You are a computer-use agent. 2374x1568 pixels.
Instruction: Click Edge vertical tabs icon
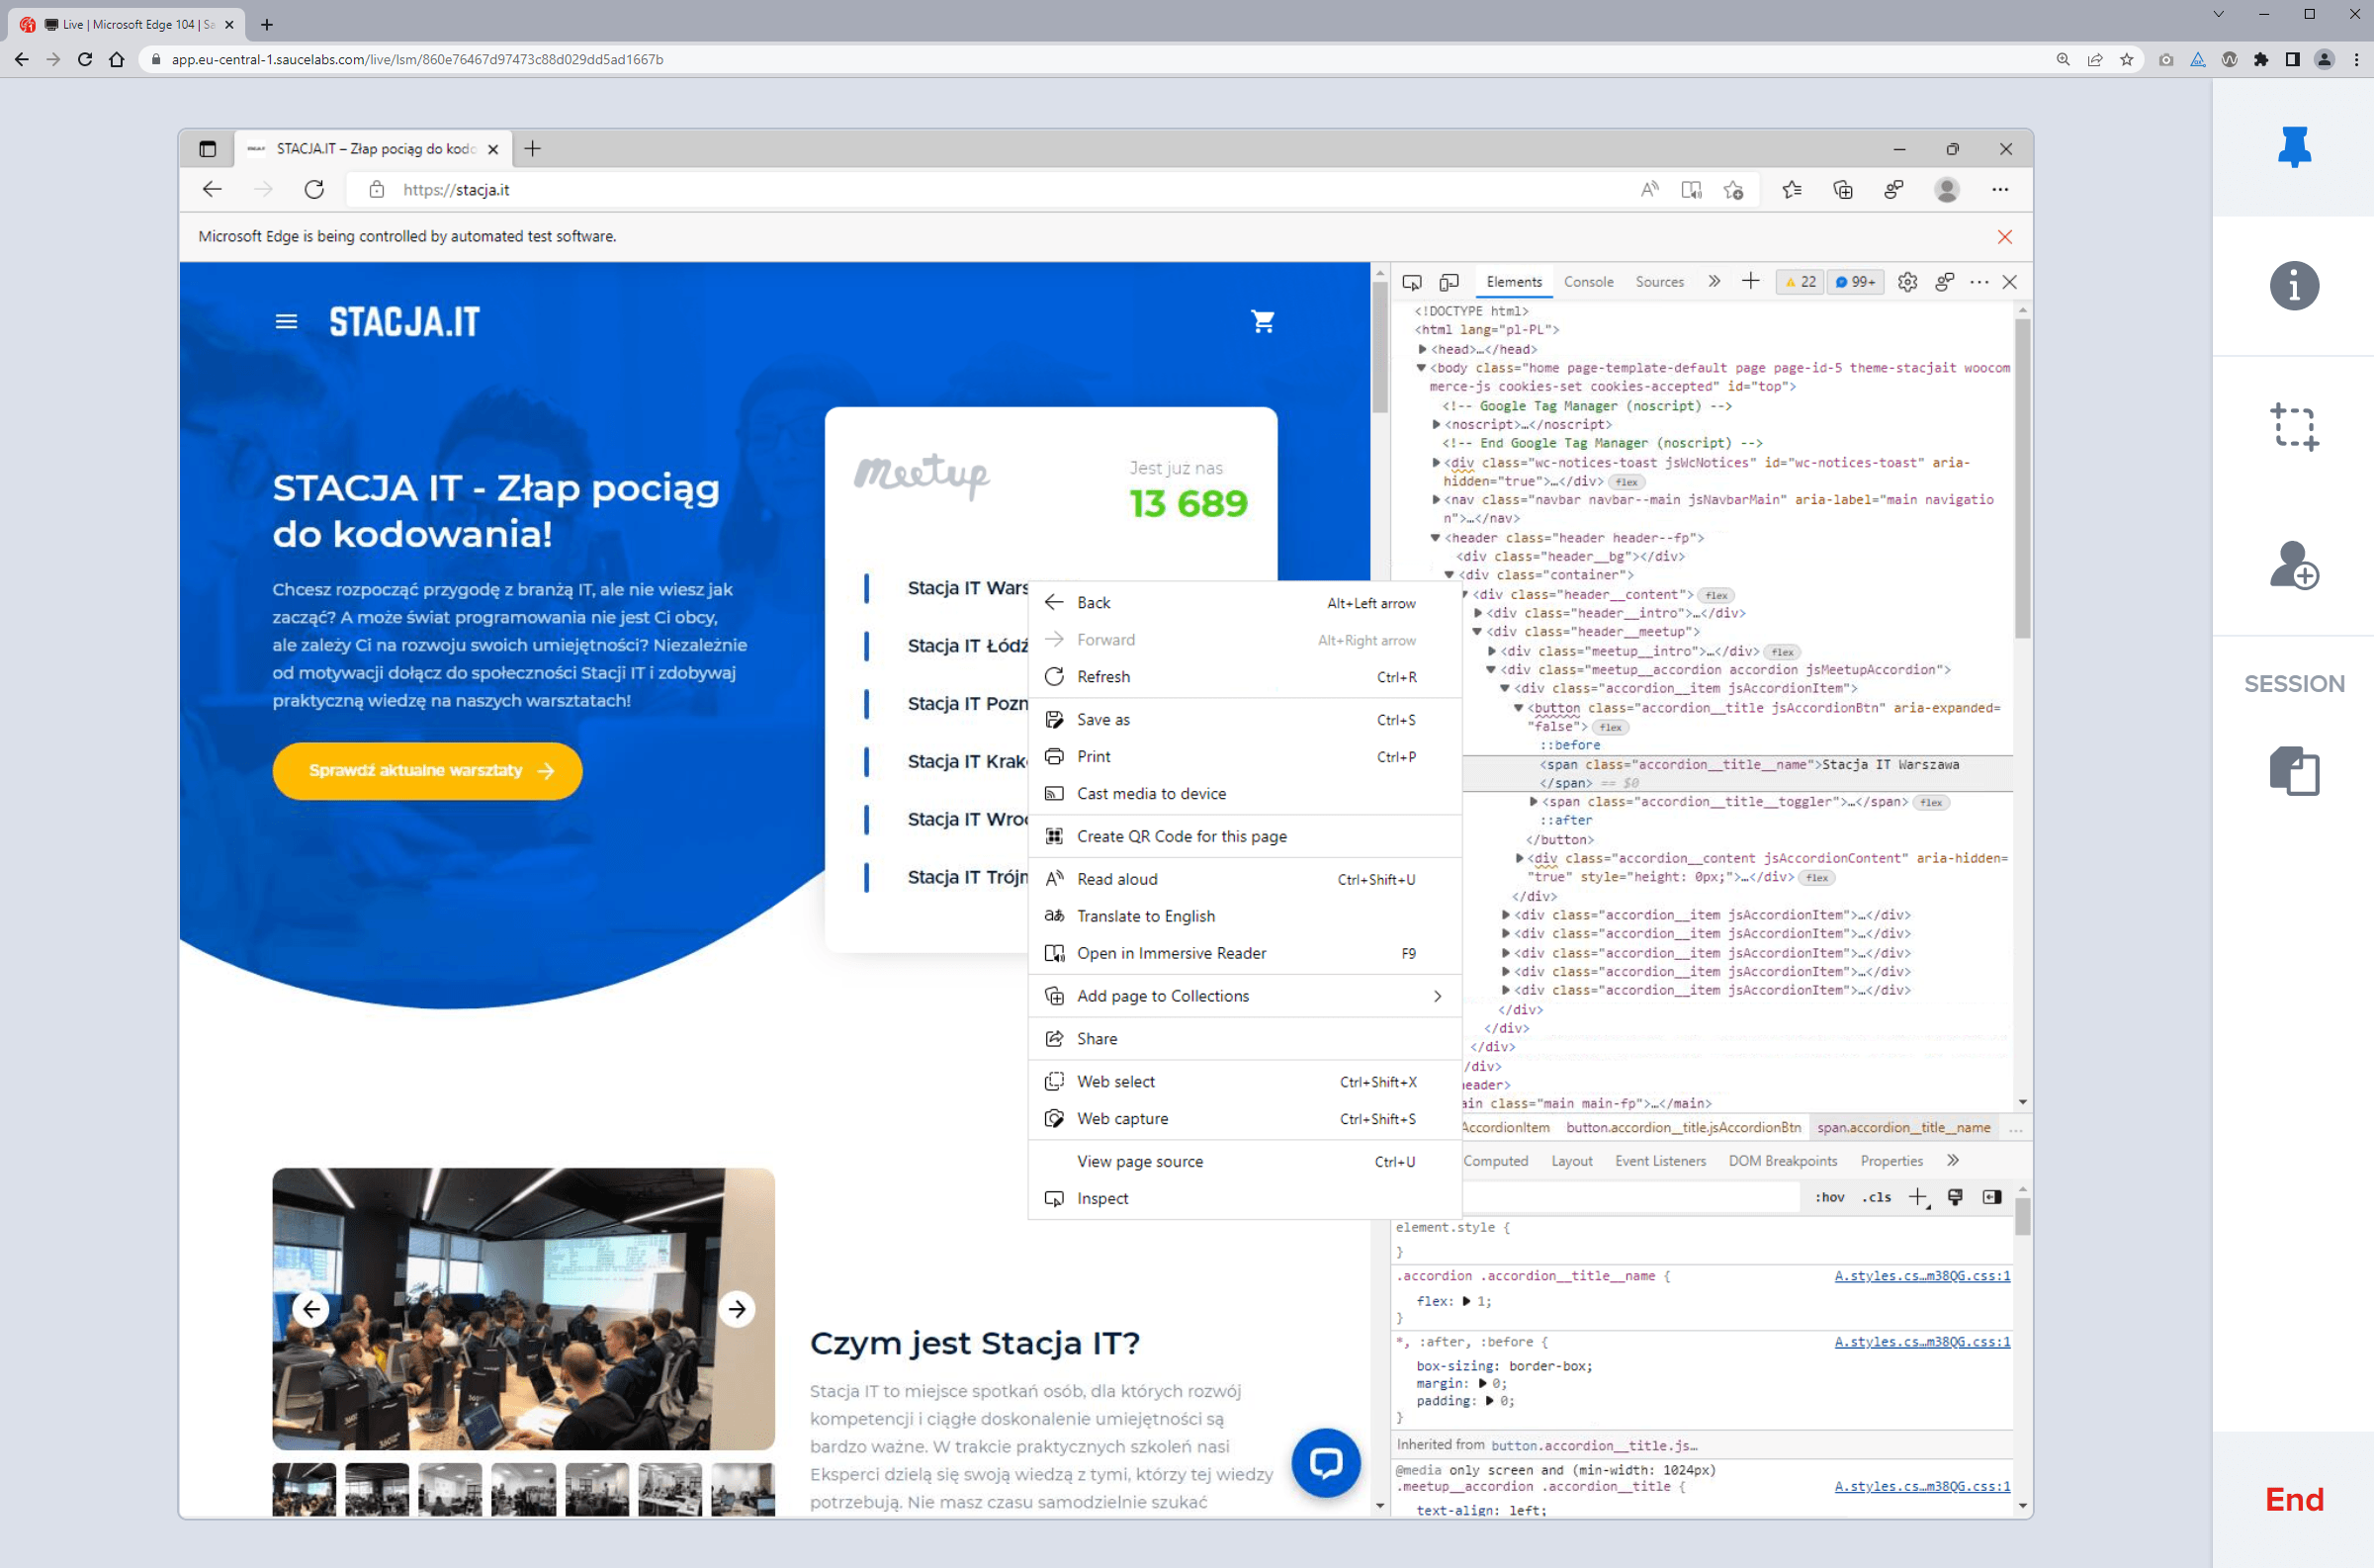(x=207, y=149)
